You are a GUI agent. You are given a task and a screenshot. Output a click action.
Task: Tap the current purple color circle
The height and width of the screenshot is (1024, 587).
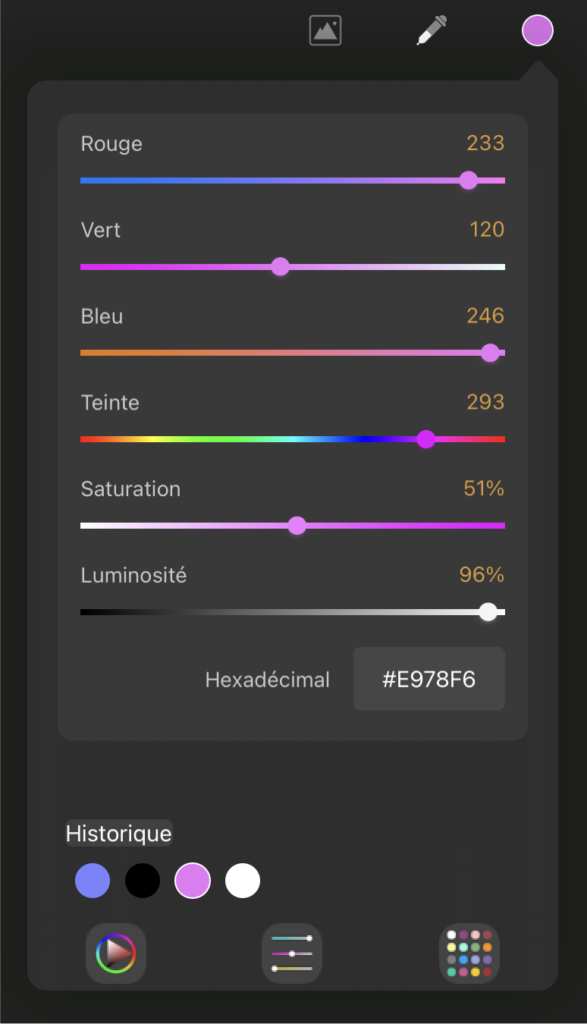537,31
